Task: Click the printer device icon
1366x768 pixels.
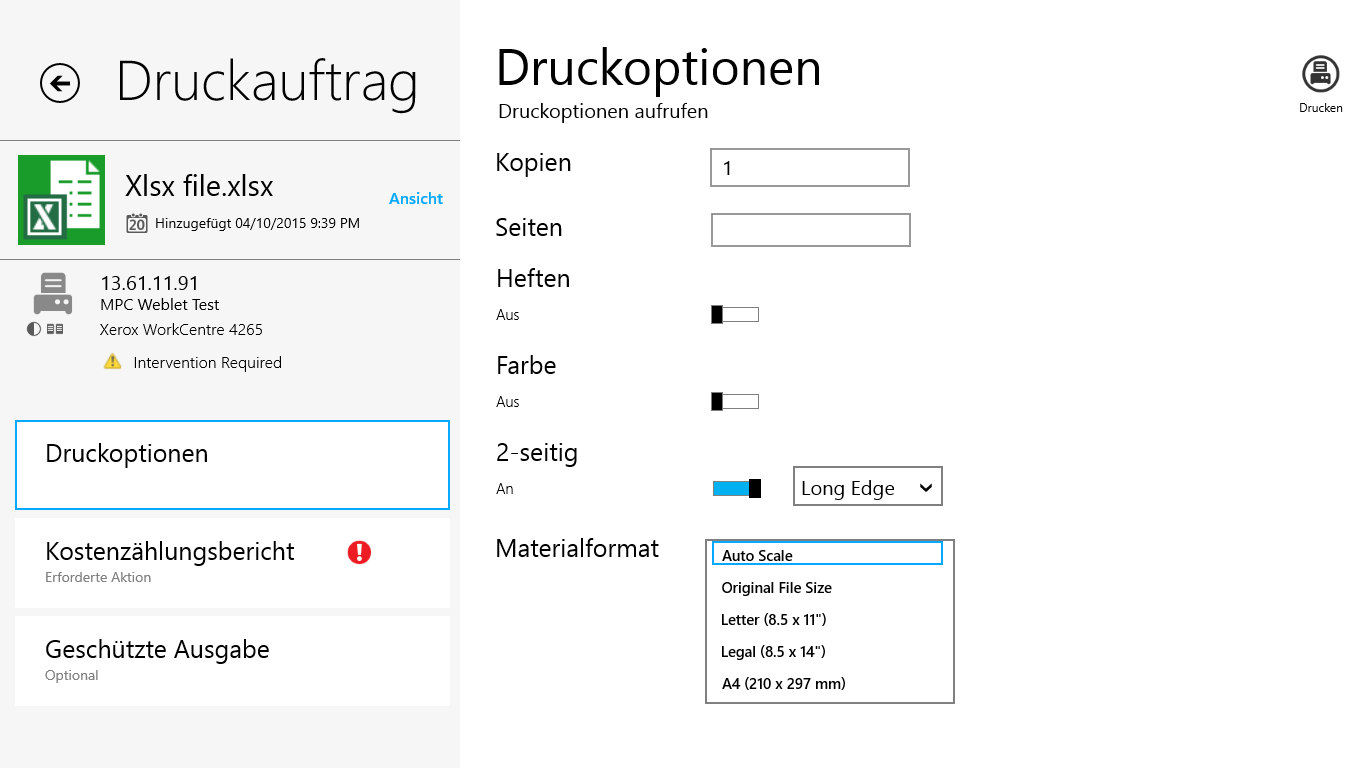Action: coord(52,293)
